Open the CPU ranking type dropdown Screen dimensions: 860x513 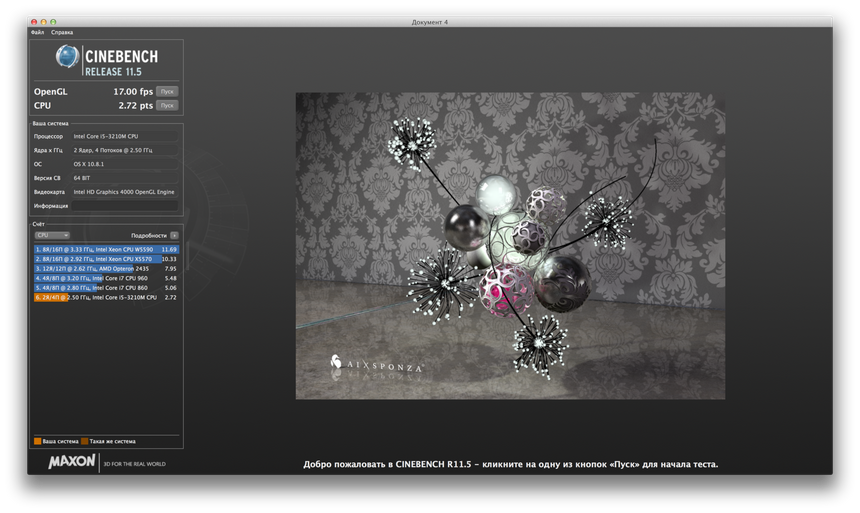pyautogui.click(x=52, y=235)
